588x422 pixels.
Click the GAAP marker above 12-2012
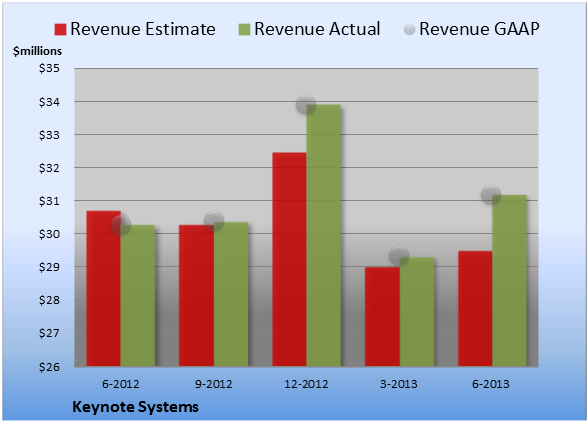(x=306, y=105)
